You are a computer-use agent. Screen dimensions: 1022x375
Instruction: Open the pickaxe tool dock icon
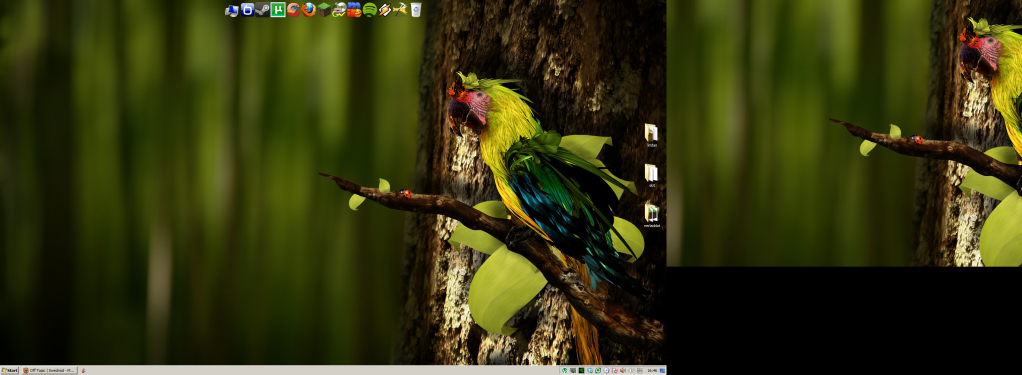[x=400, y=10]
